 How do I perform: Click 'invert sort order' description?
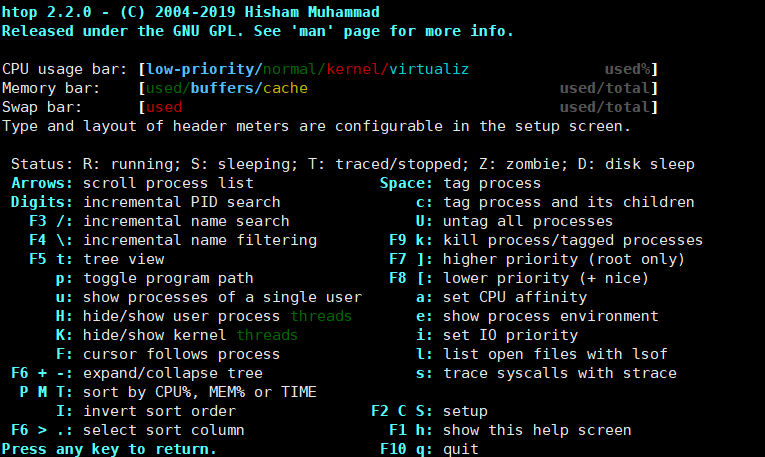pos(160,412)
